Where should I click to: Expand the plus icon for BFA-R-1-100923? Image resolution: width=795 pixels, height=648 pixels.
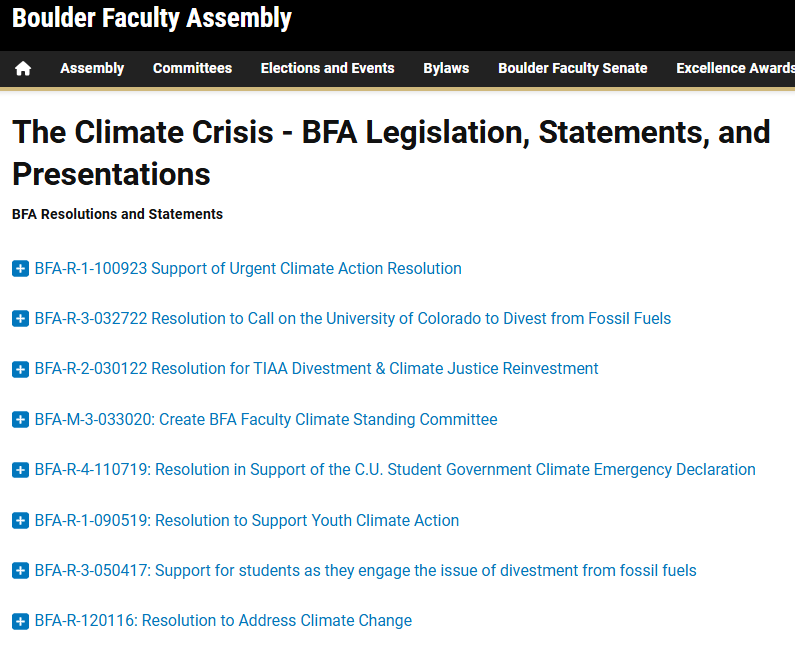click(20, 268)
